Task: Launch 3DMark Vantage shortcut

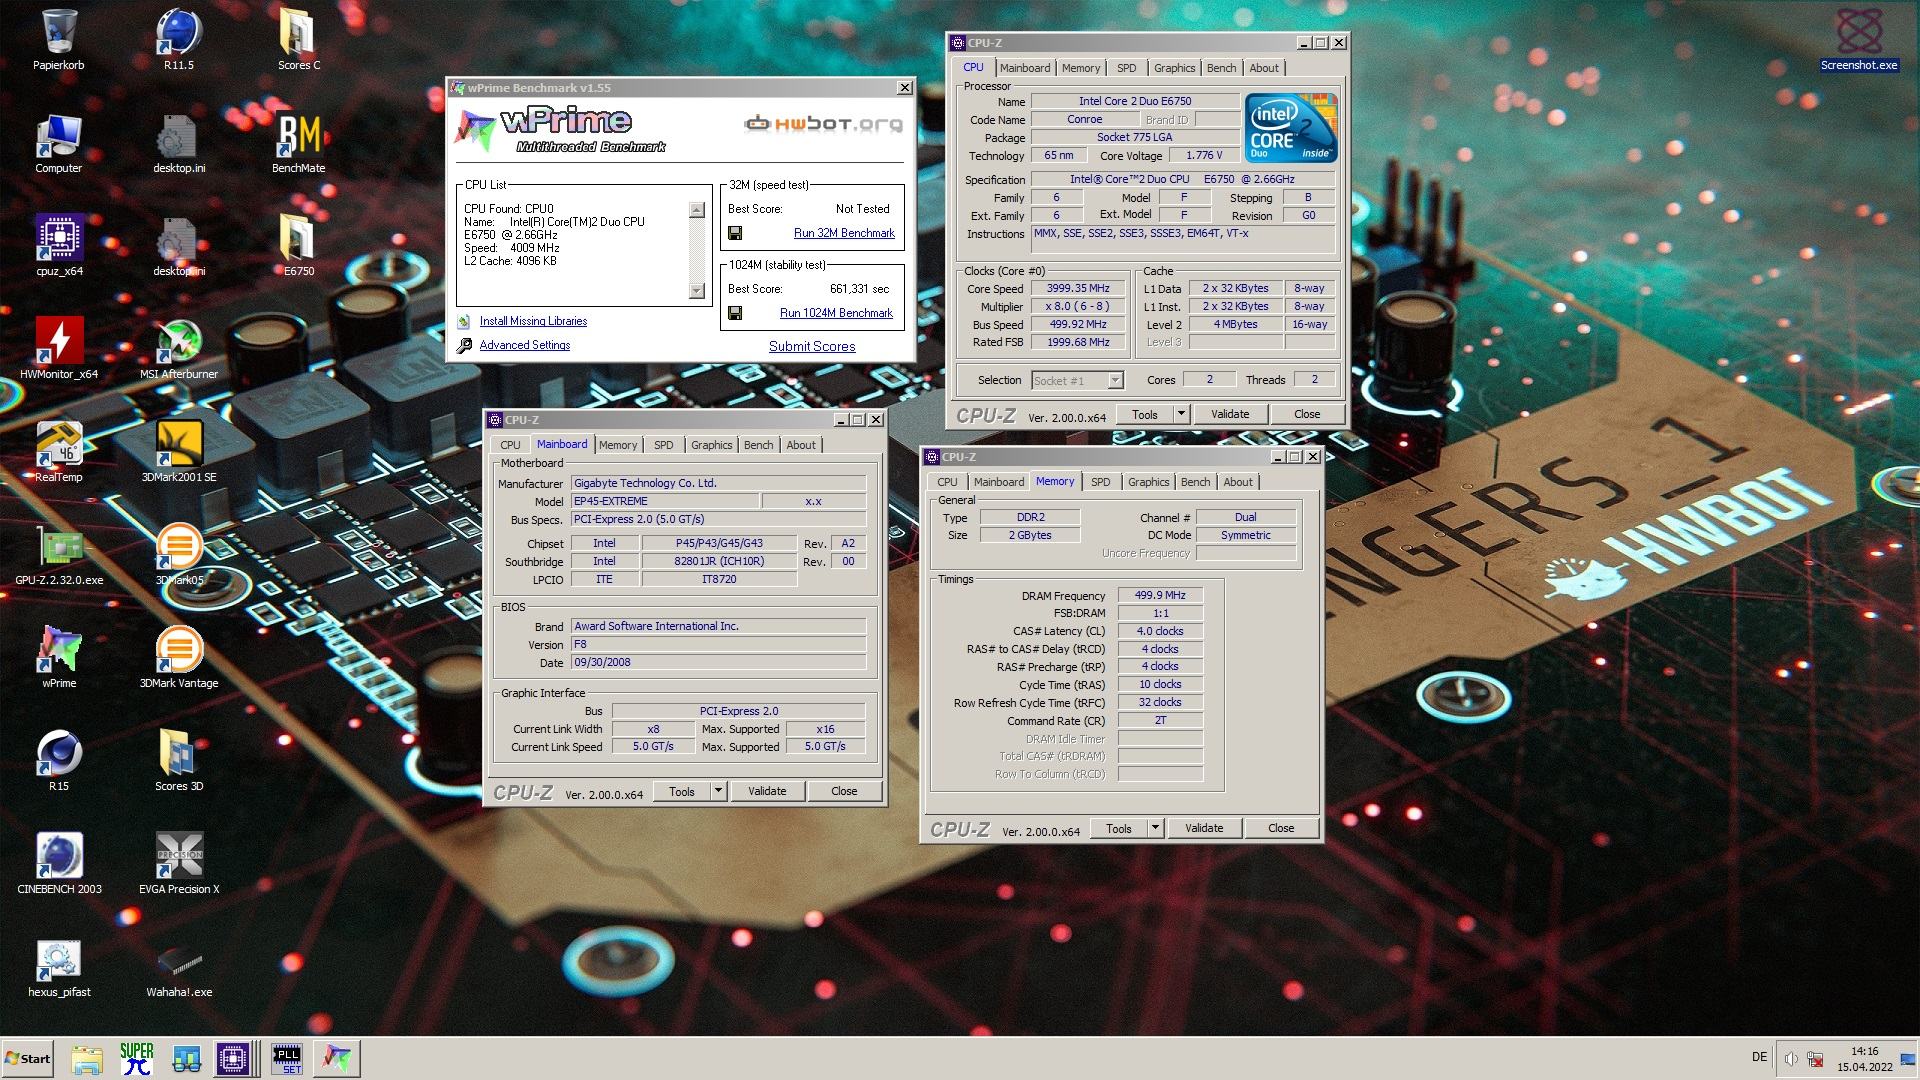Action: (x=179, y=658)
